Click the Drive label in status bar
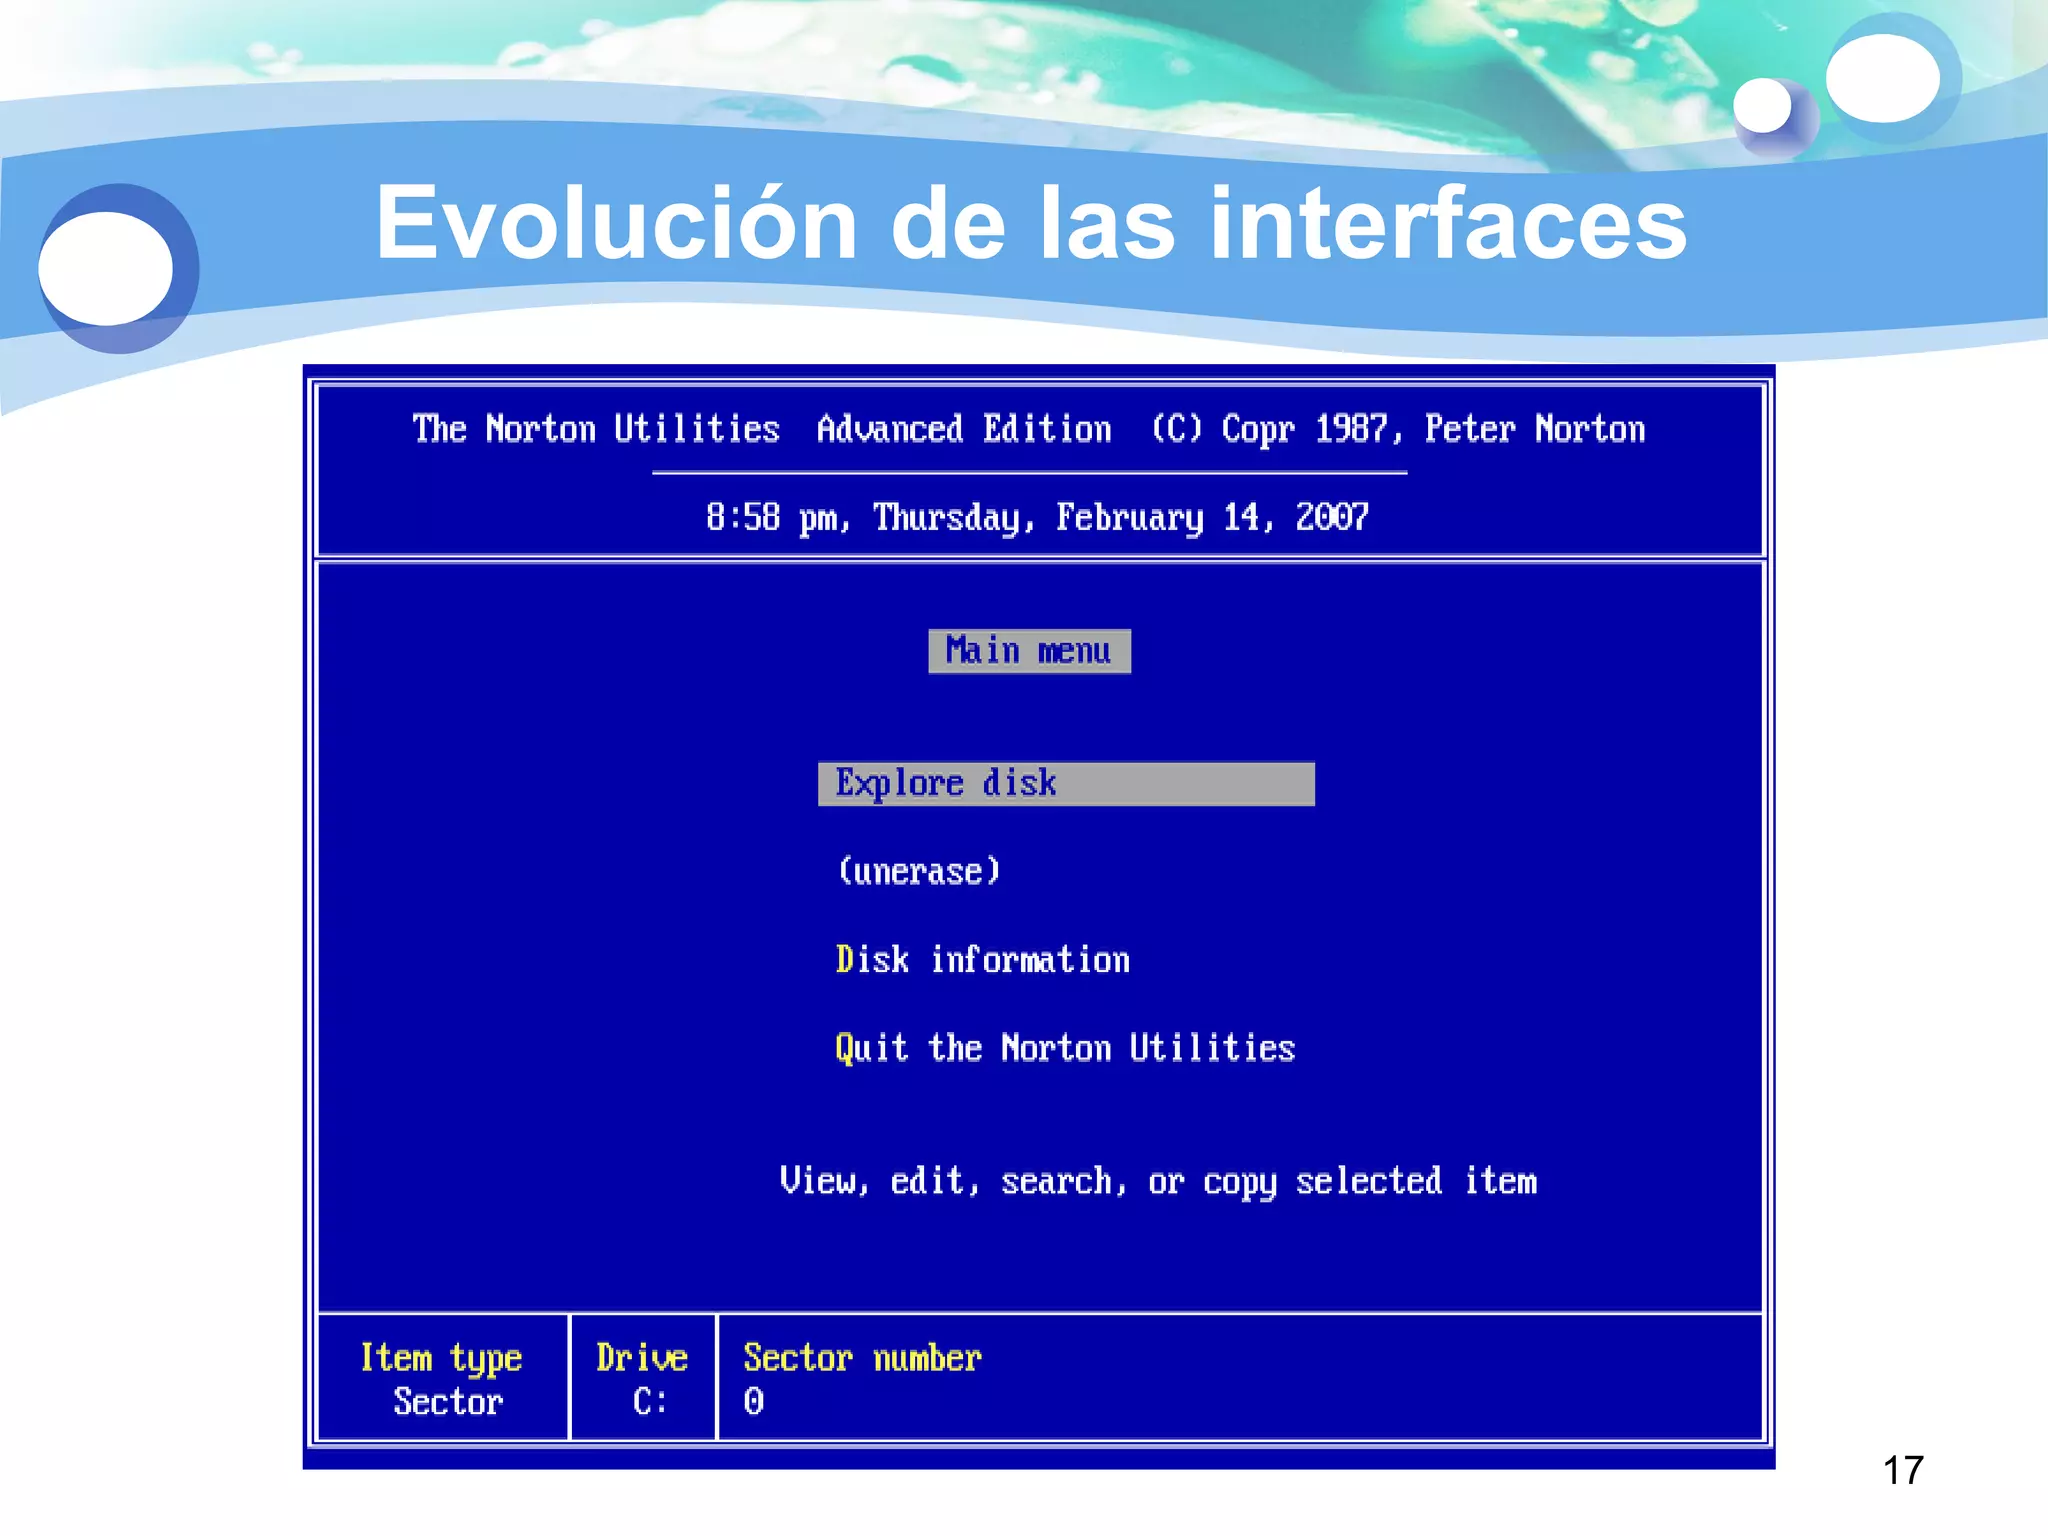This screenshot has width=2048, height=1536. [642, 1357]
